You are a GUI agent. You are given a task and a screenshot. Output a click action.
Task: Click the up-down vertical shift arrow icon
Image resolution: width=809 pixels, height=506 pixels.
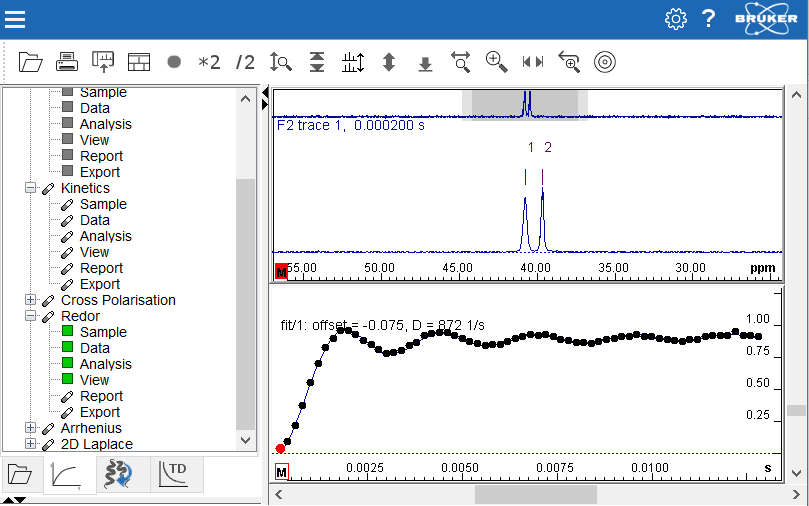pyautogui.click(x=389, y=62)
